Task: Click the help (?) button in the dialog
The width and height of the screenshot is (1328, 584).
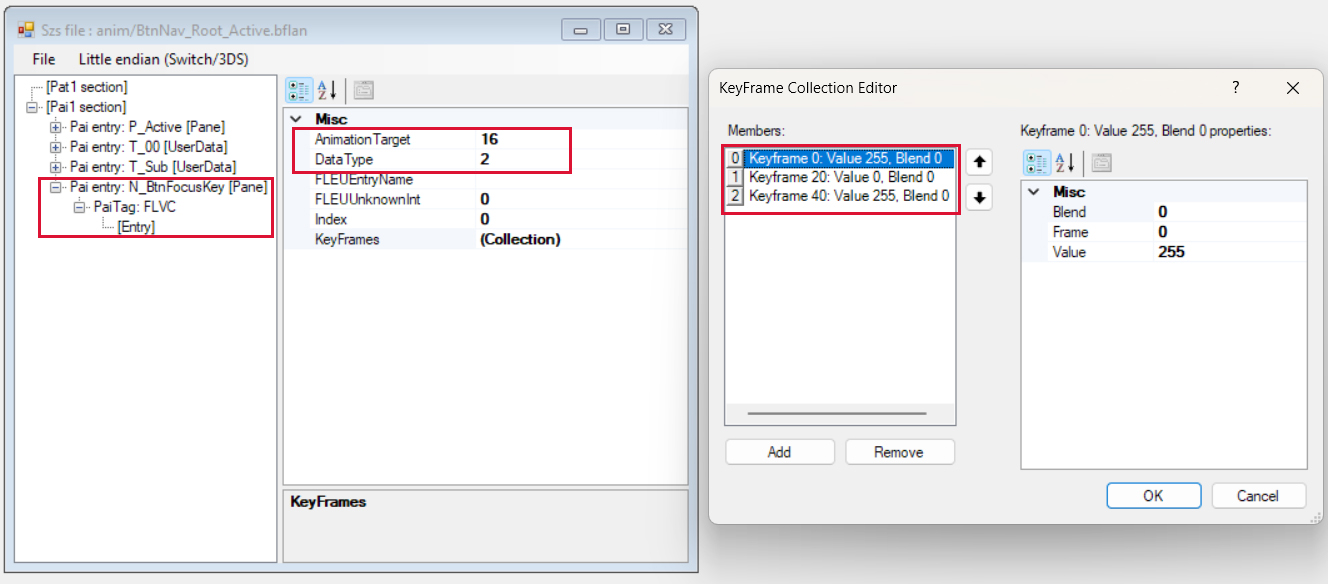Action: (x=1235, y=88)
